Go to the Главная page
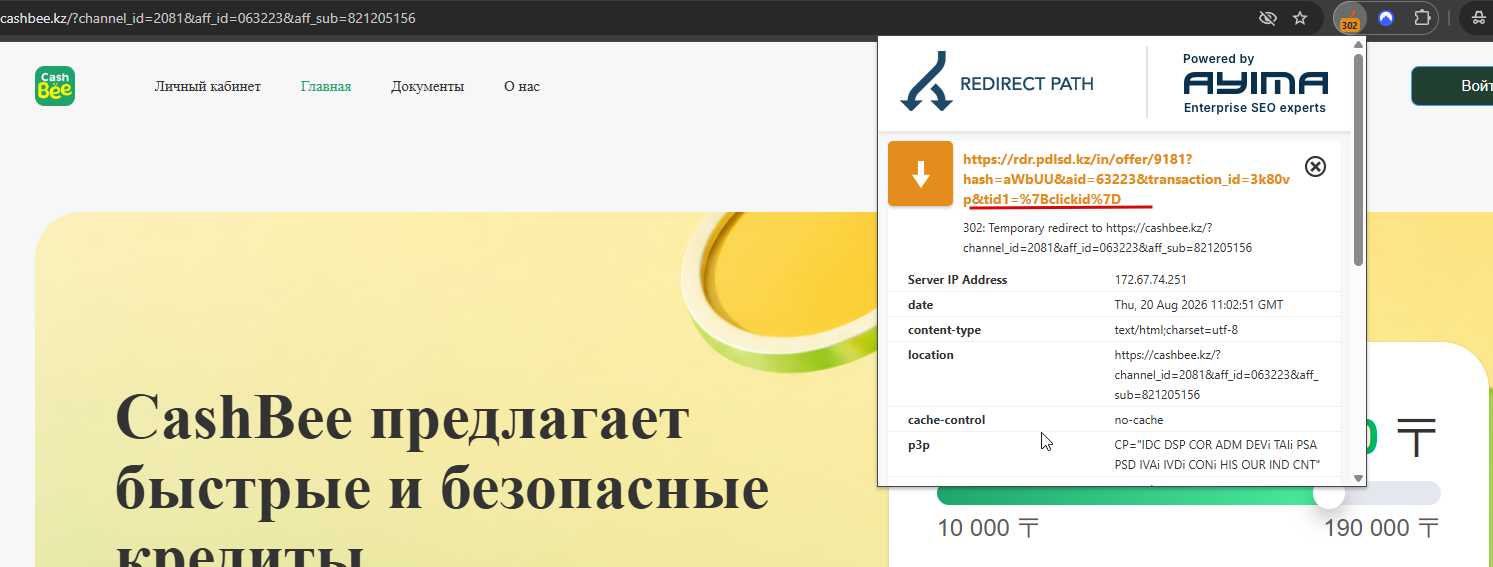 (326, 87)
